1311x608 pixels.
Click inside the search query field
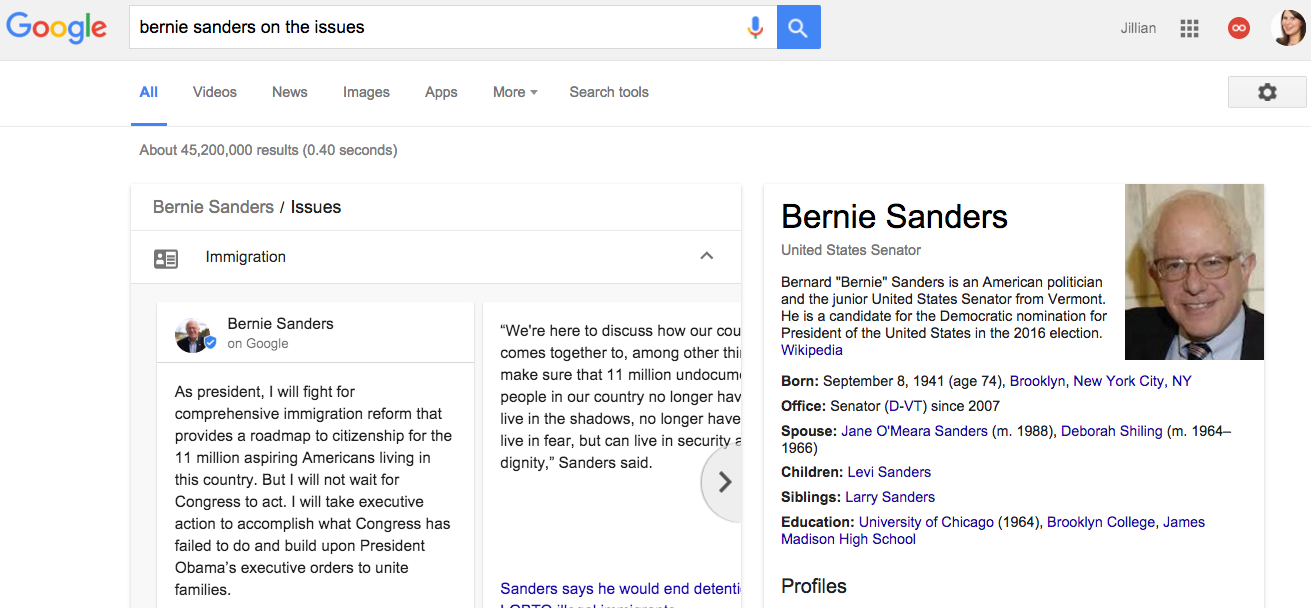click(438, 27)
